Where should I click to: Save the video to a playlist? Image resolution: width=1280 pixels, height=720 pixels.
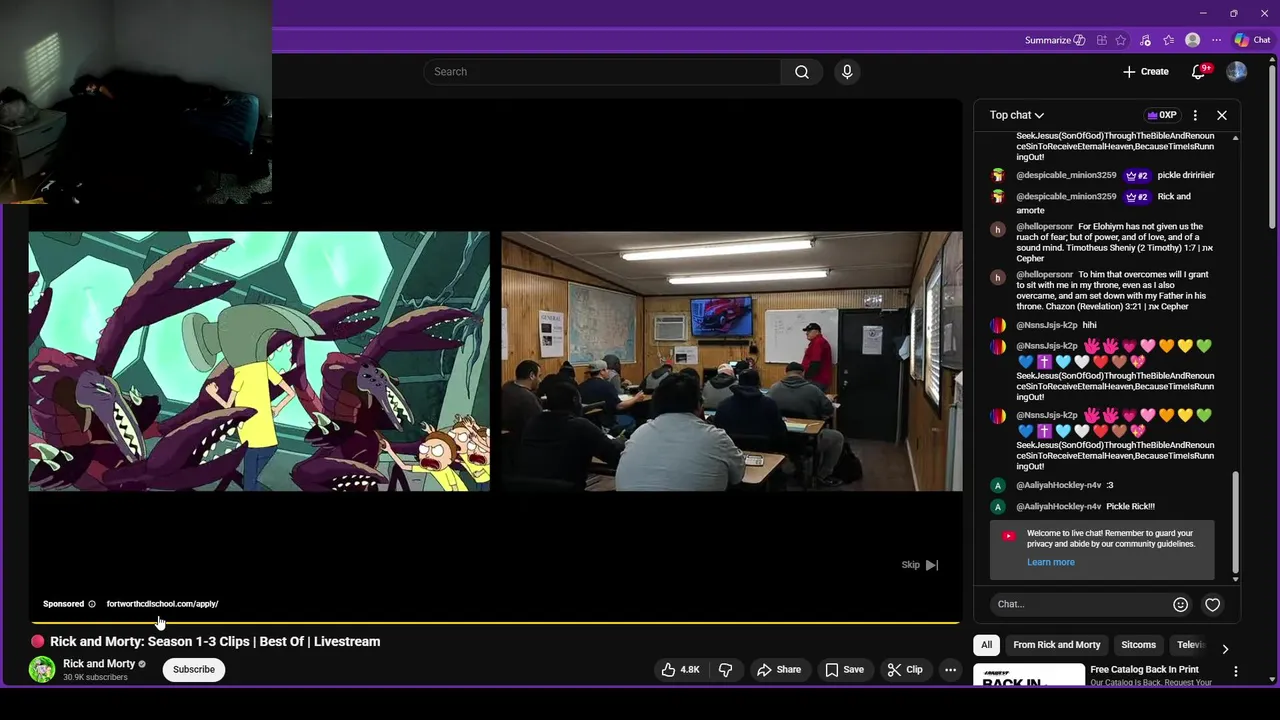pos(844,670)
